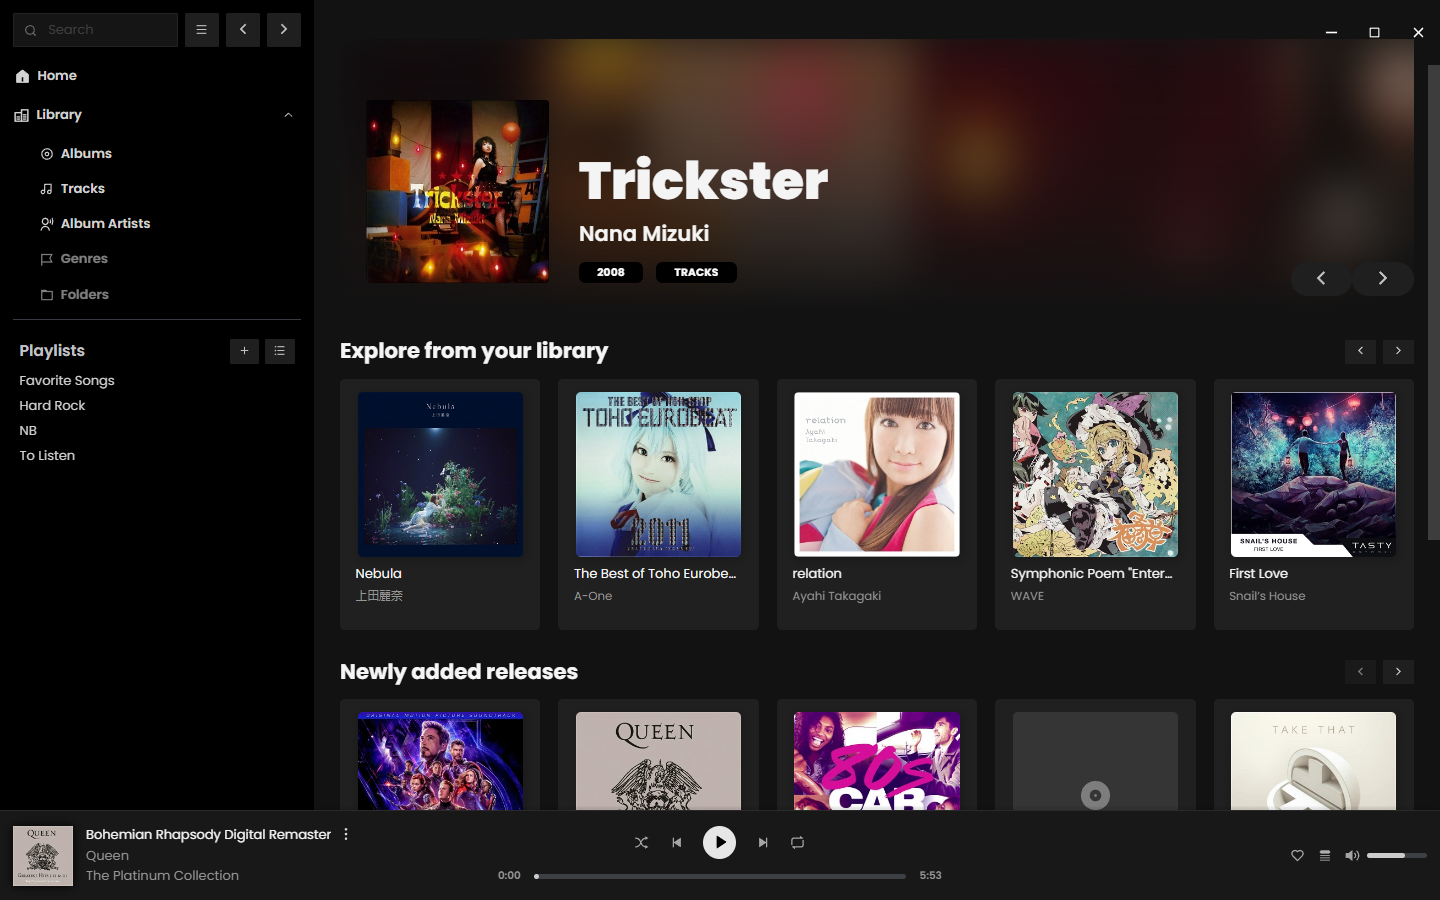Mute the volume speaker icon
The image size is (1440, 900).
click(1352, 856)
